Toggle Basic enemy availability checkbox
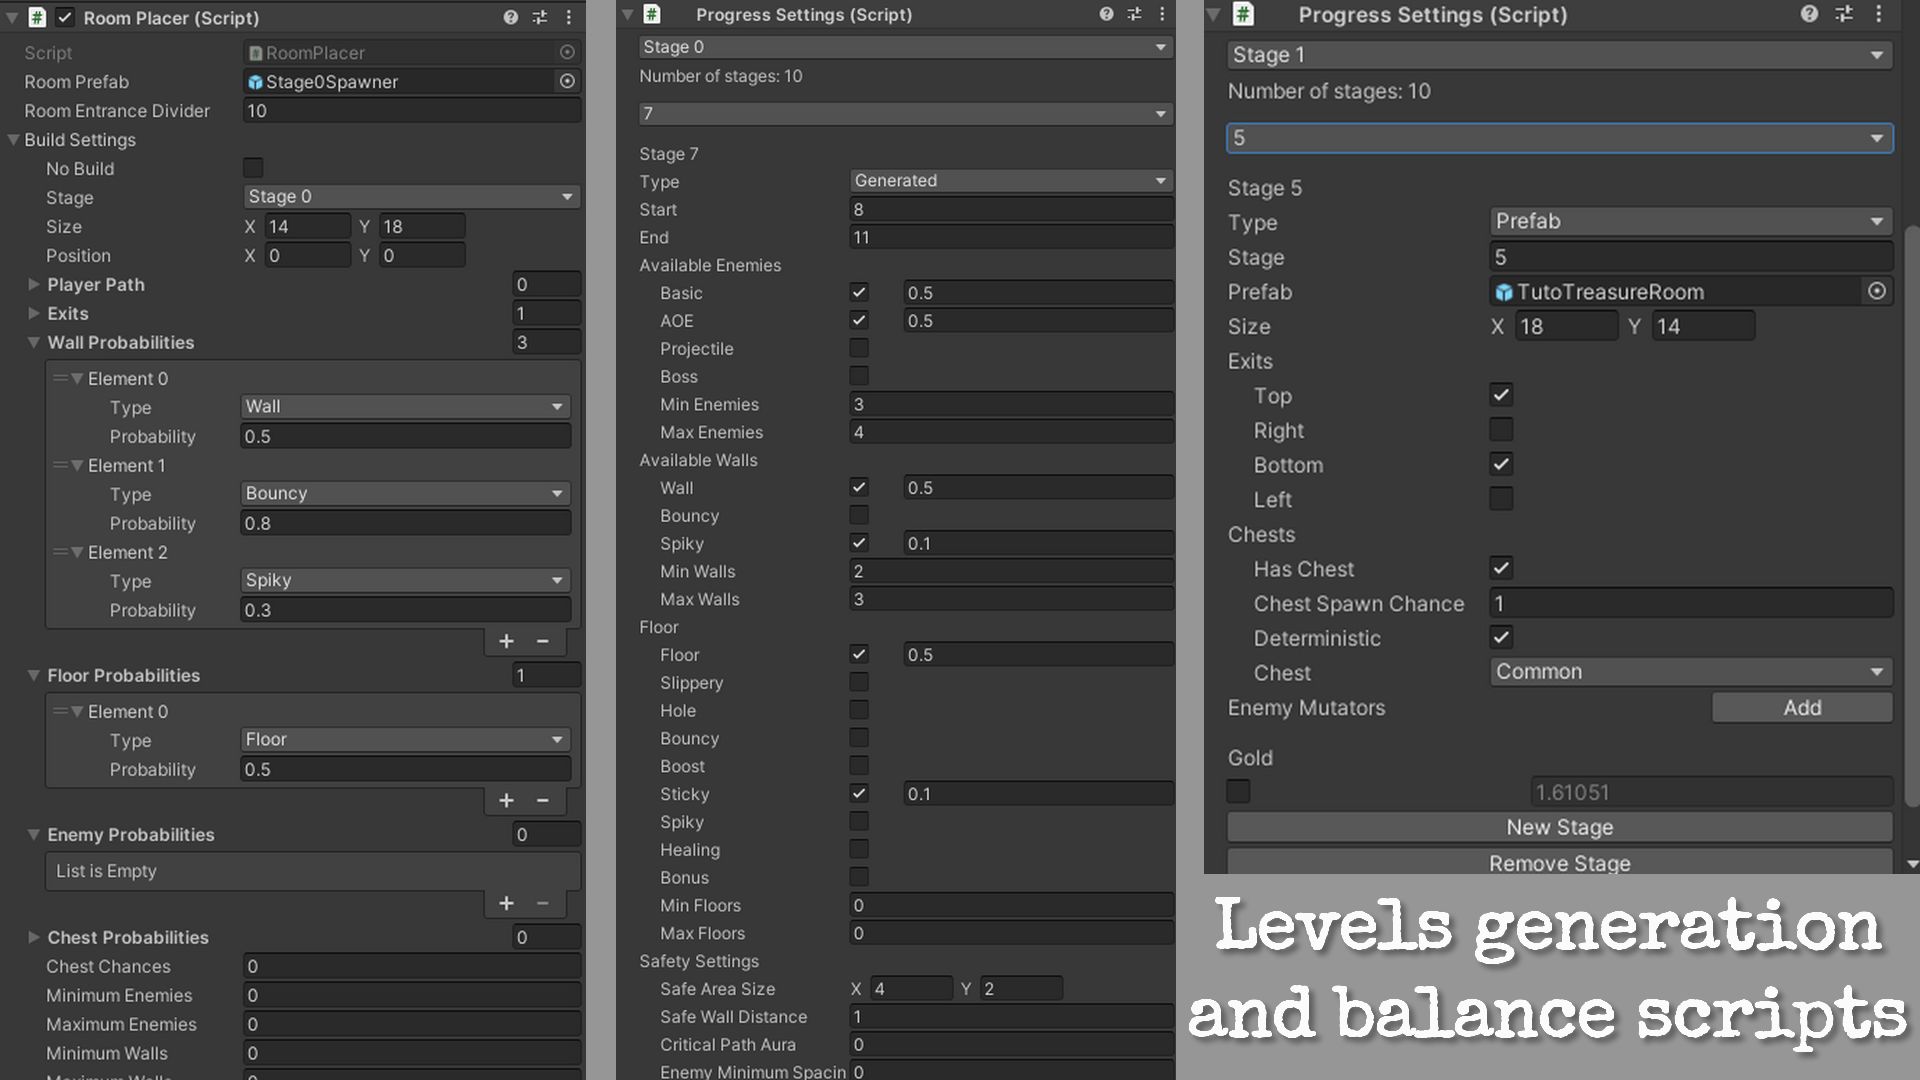This screenshot has width=1920, height=1080. tap(859, 292)
